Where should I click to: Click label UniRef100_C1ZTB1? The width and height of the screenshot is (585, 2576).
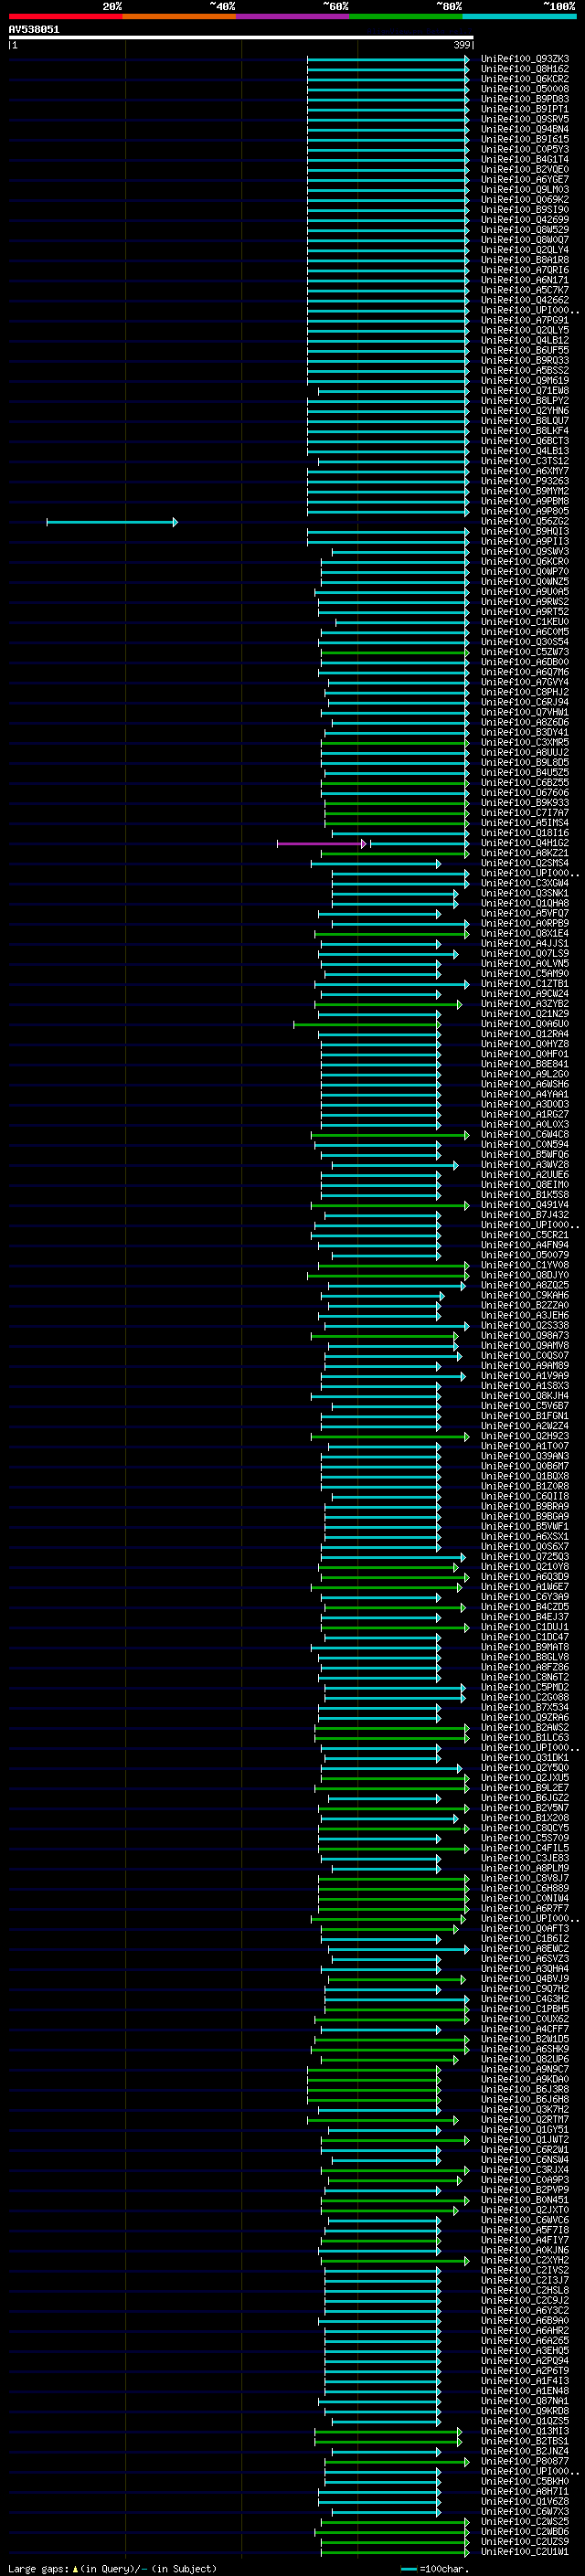(524, 984)
